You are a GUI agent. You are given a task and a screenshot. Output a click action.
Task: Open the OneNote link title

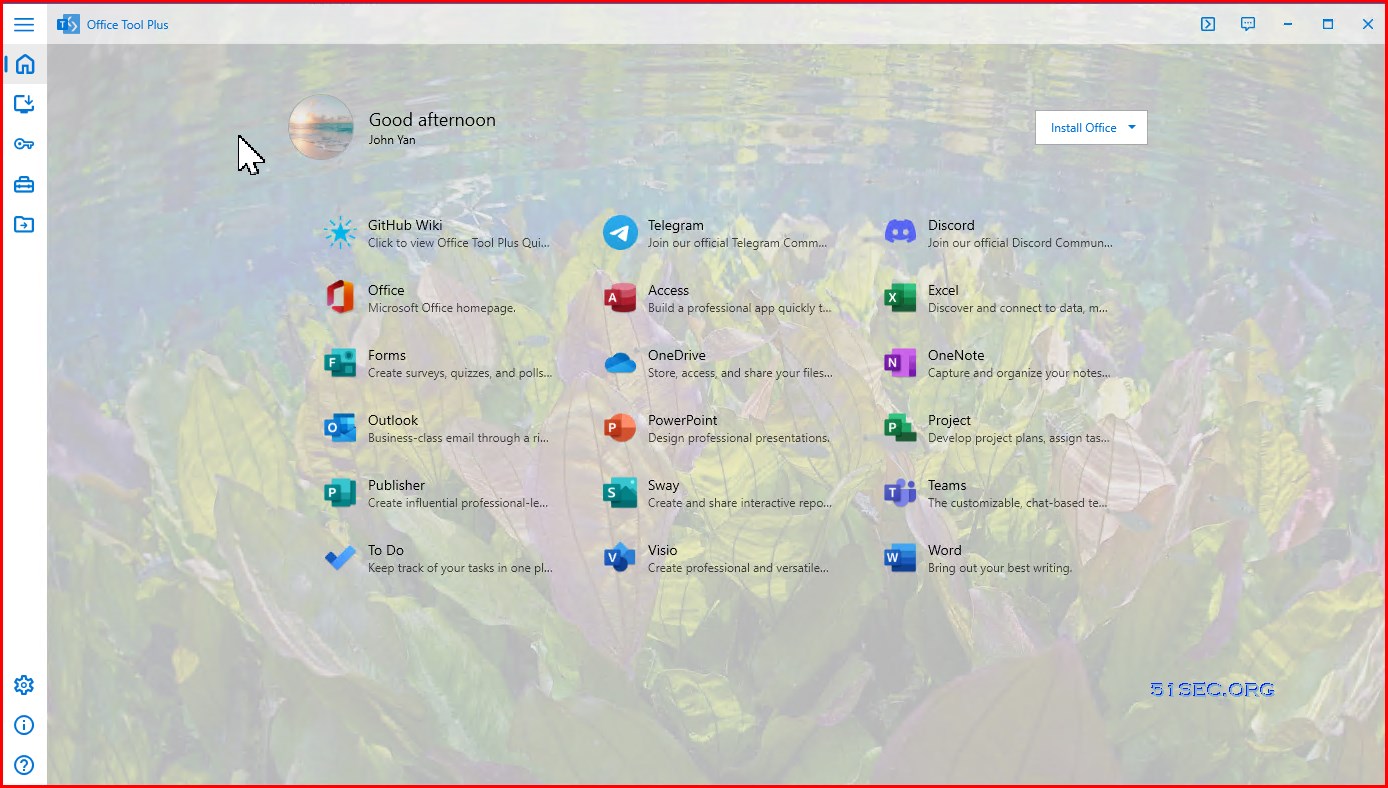click(x=956, y=355)
